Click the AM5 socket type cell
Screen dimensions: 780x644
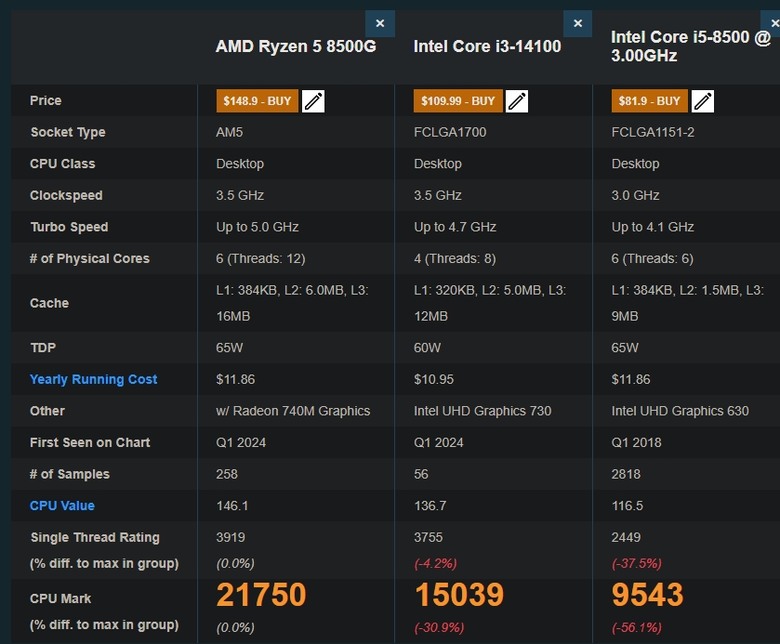point(229,132)
